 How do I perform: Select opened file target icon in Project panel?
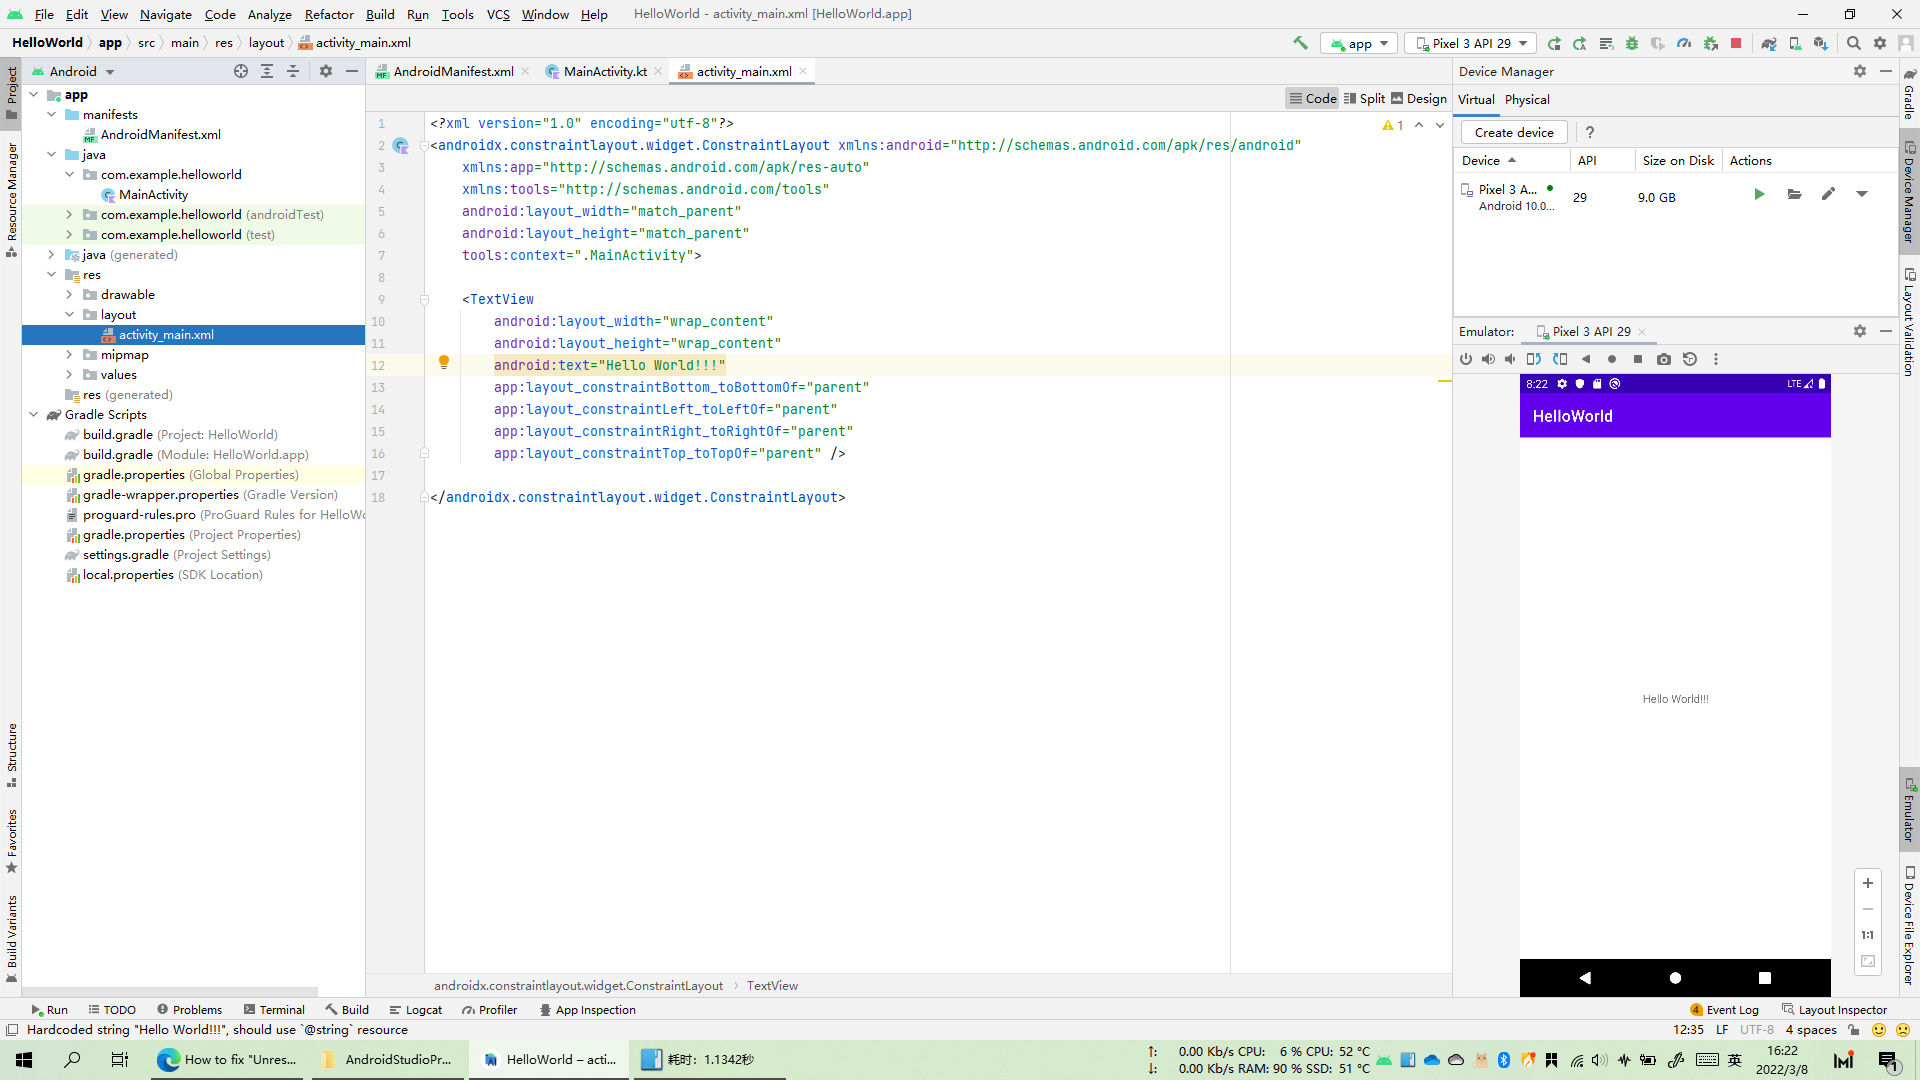pos(241,71)
